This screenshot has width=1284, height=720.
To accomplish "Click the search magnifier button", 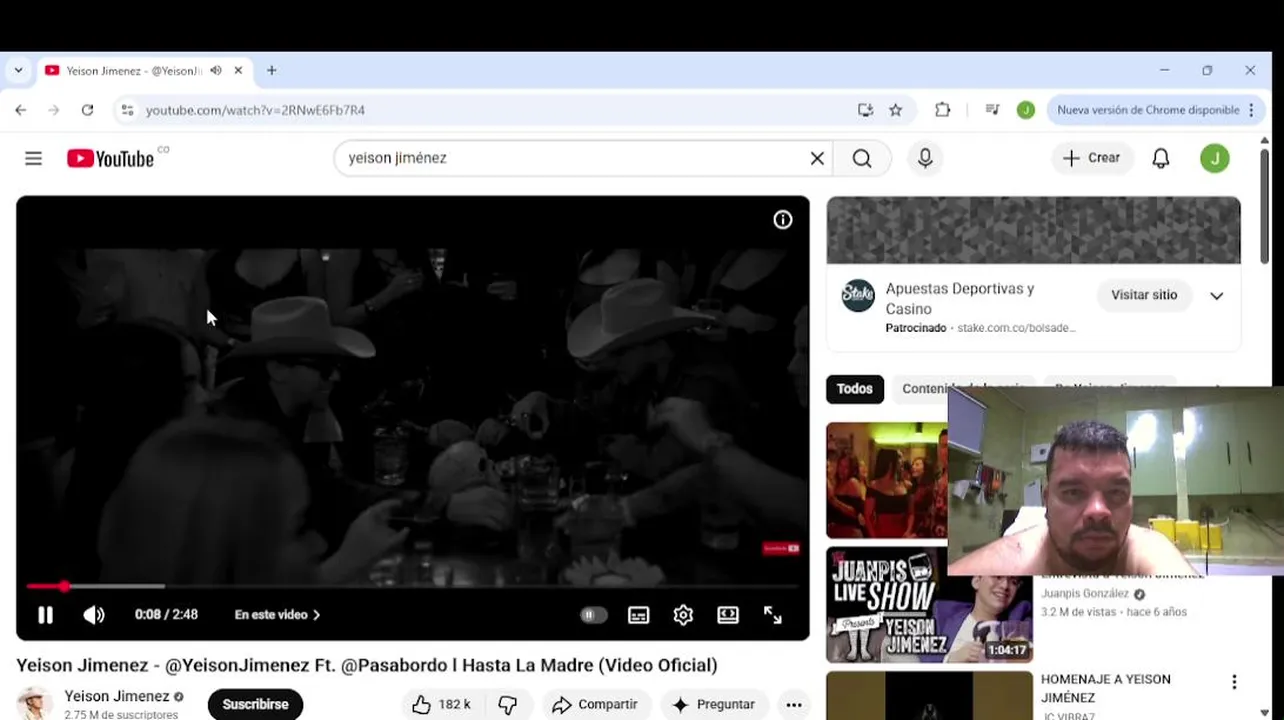I will (x=862, y=158).
